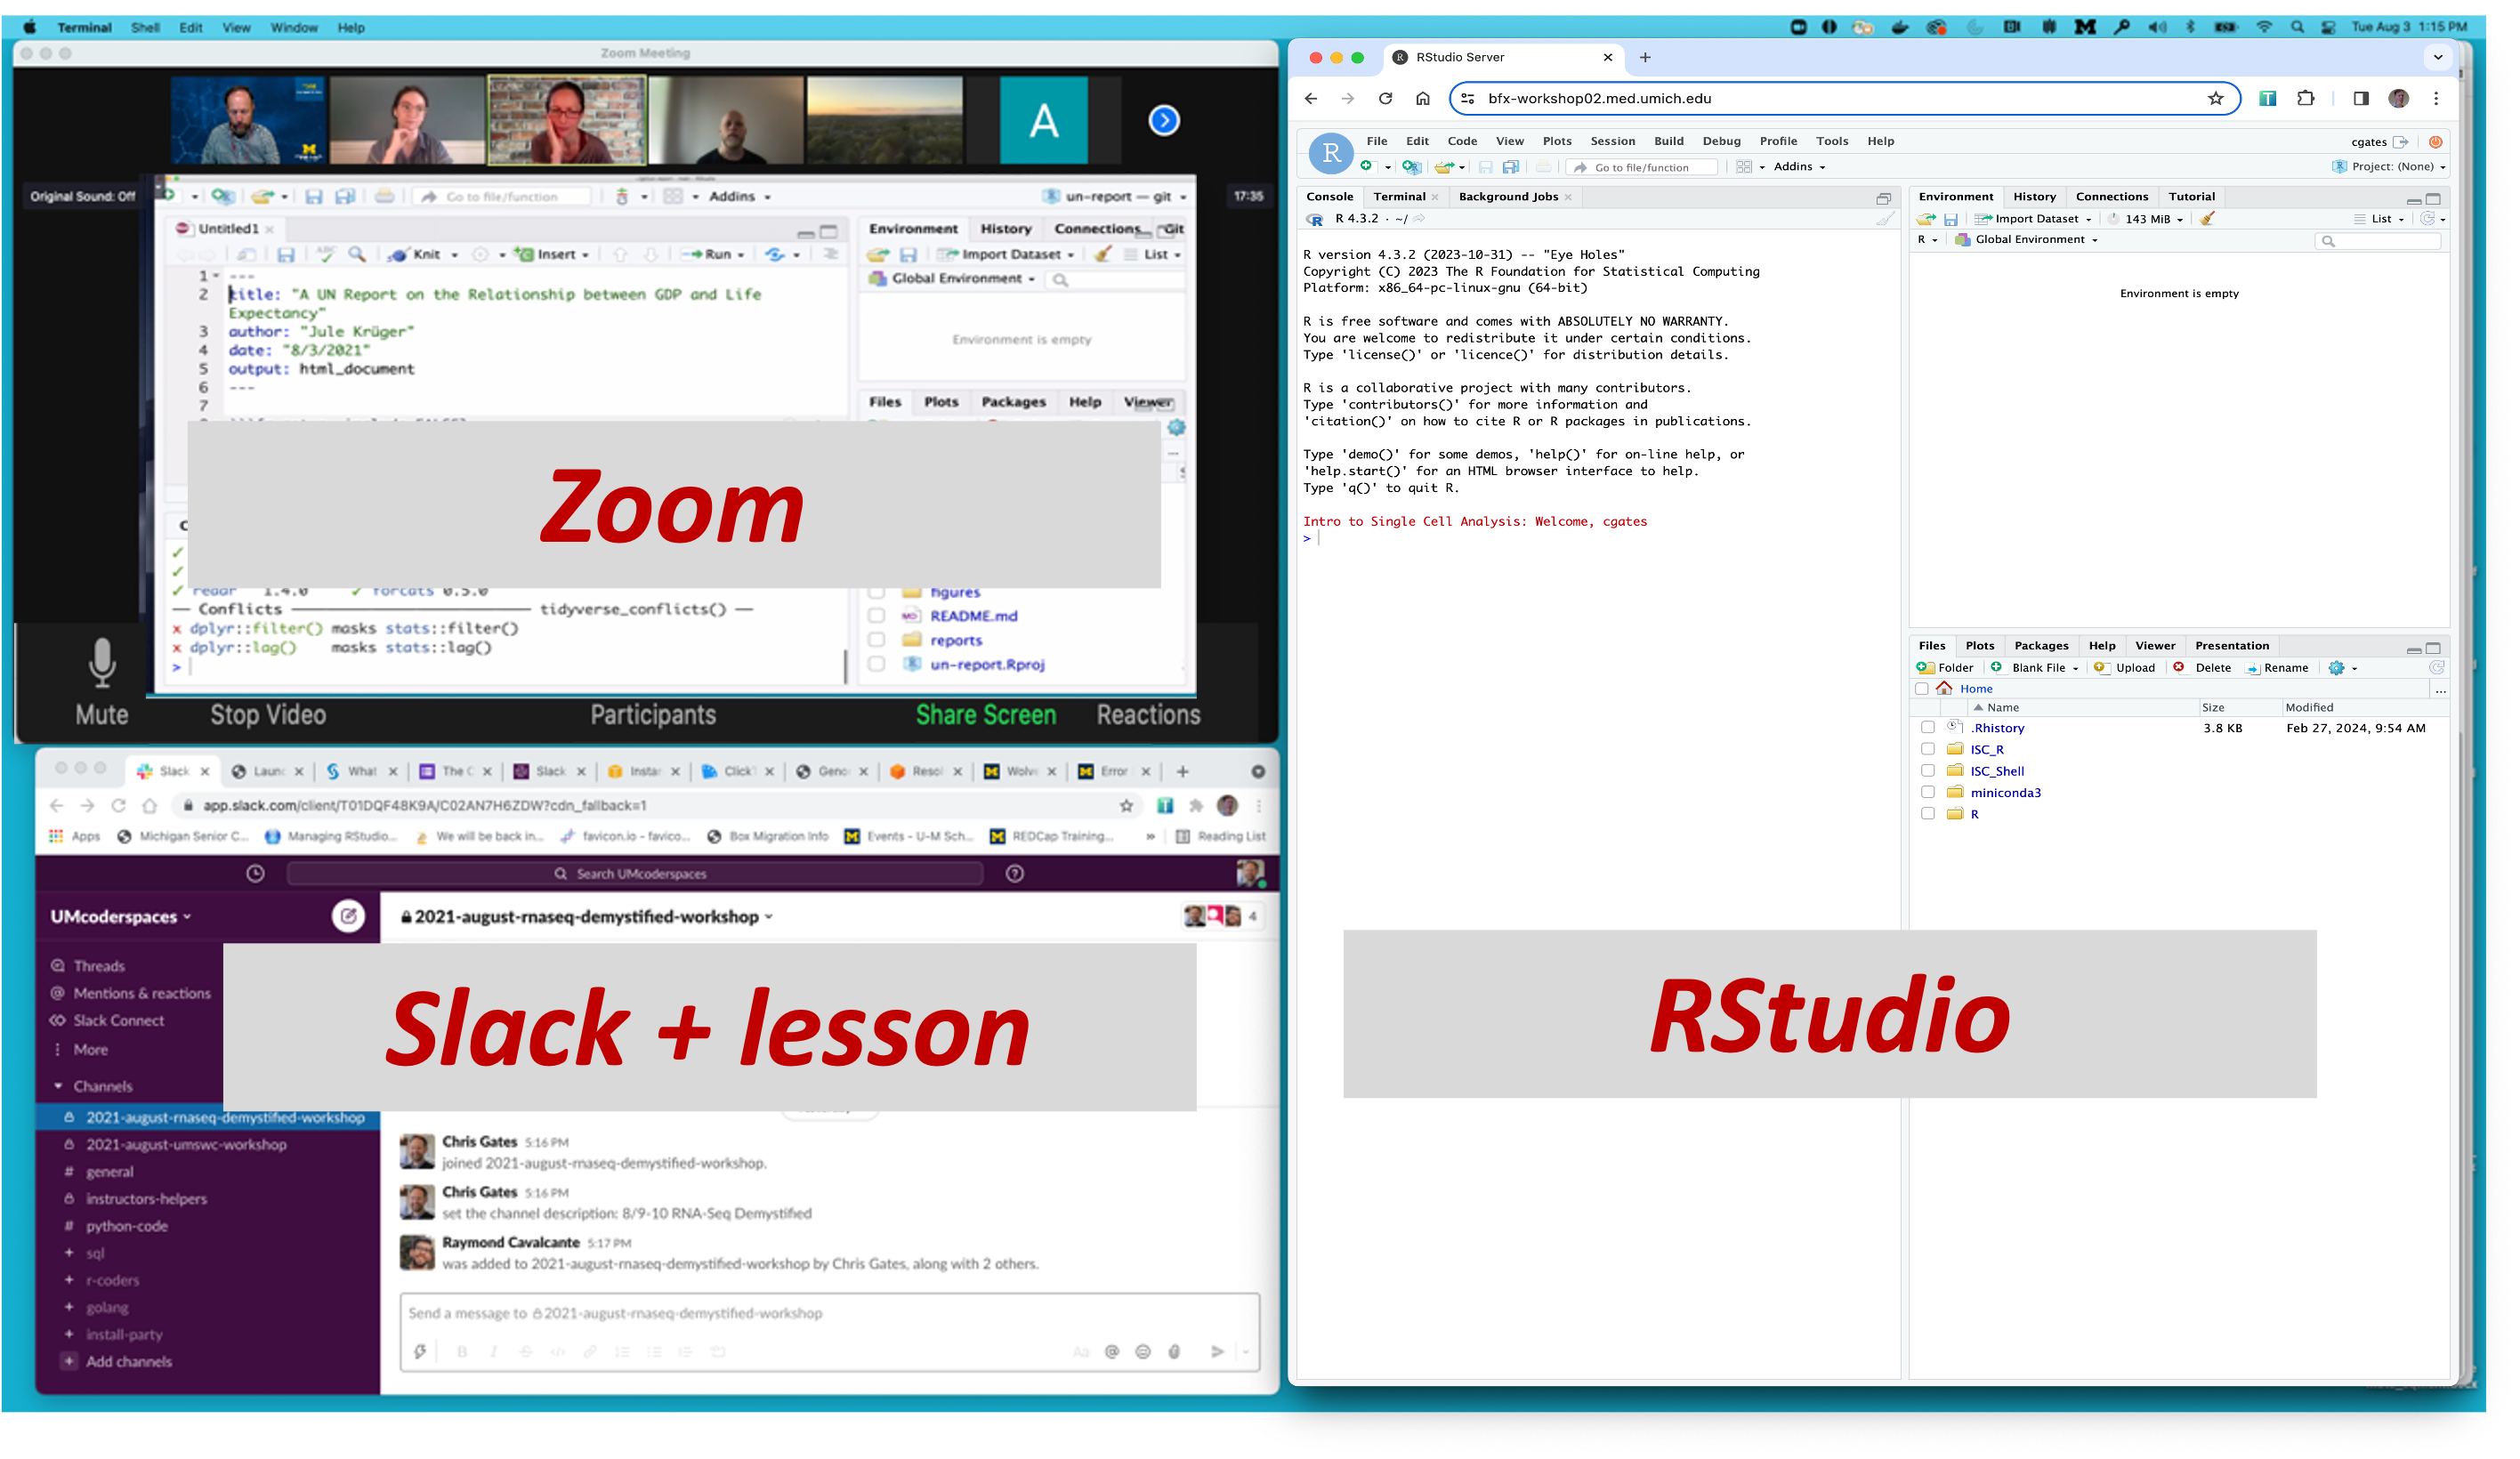This screenshot has height=1459, width=2520.
Task: Click the create project icon in RStudio toolbar
Action: pos(1411,167)
